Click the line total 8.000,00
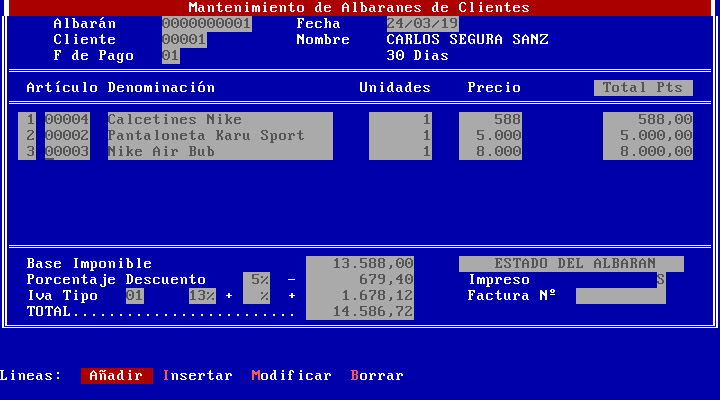720x400 pixels. (648, 152)
